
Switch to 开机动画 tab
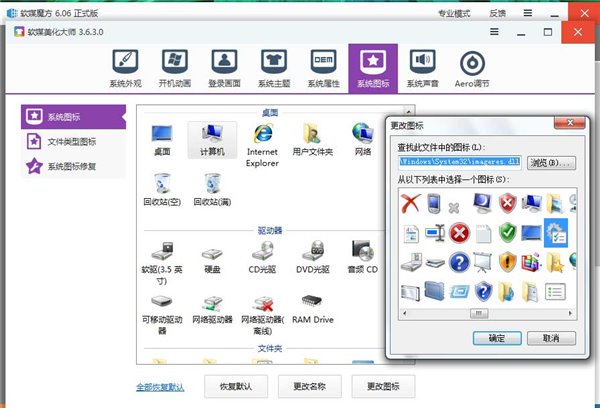tap(174, 69)
